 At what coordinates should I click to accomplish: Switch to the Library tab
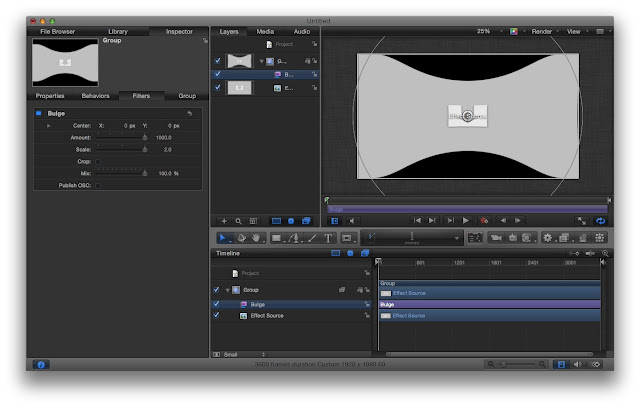click(118, 31)
